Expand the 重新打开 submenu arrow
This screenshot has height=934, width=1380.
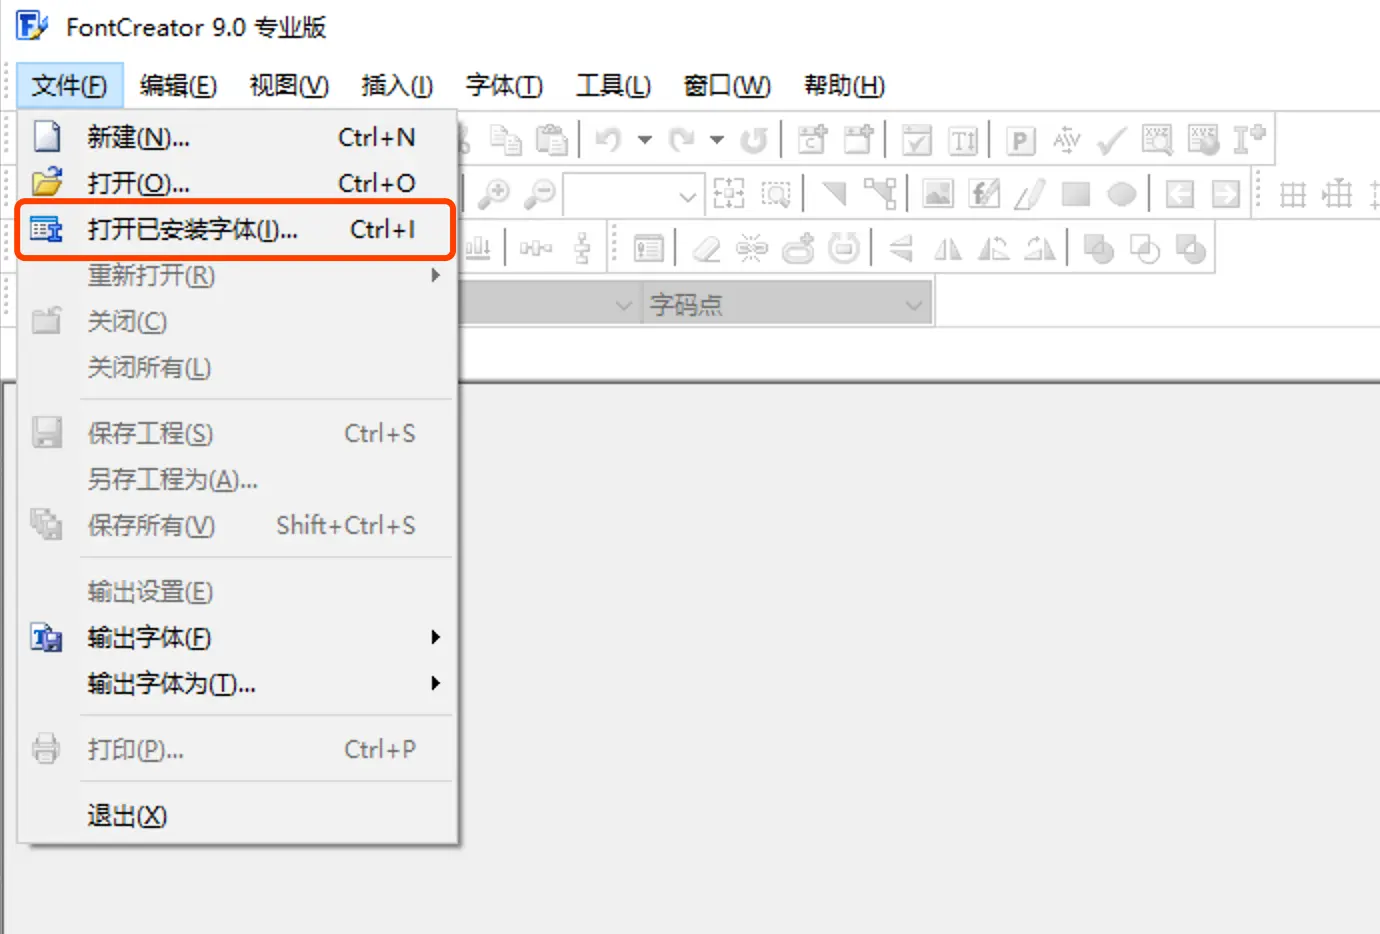click(436, 276)
